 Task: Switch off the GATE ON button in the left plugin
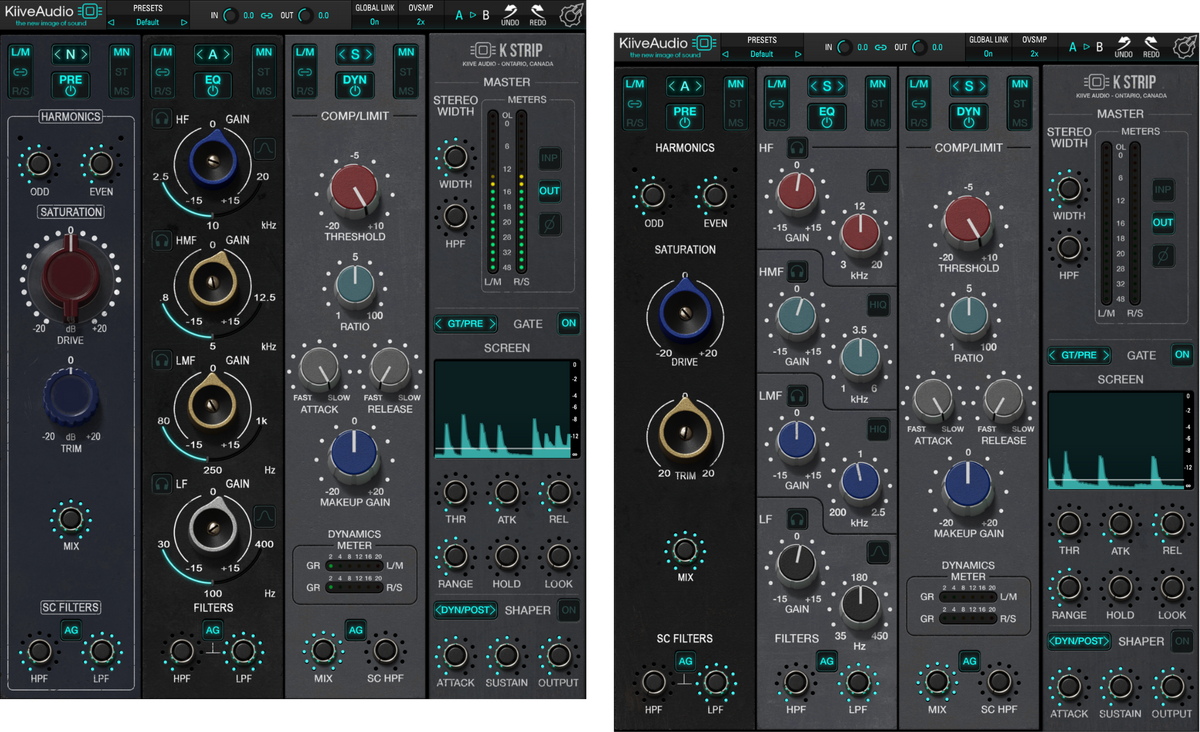tap(569, 324)
